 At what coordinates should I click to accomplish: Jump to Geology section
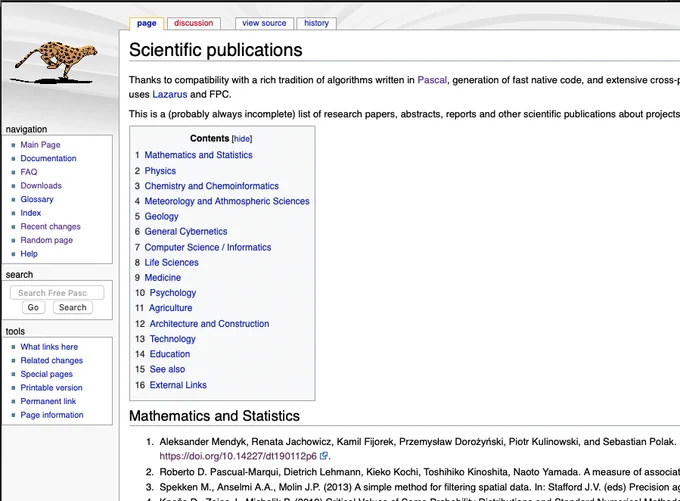click(161, 216)
